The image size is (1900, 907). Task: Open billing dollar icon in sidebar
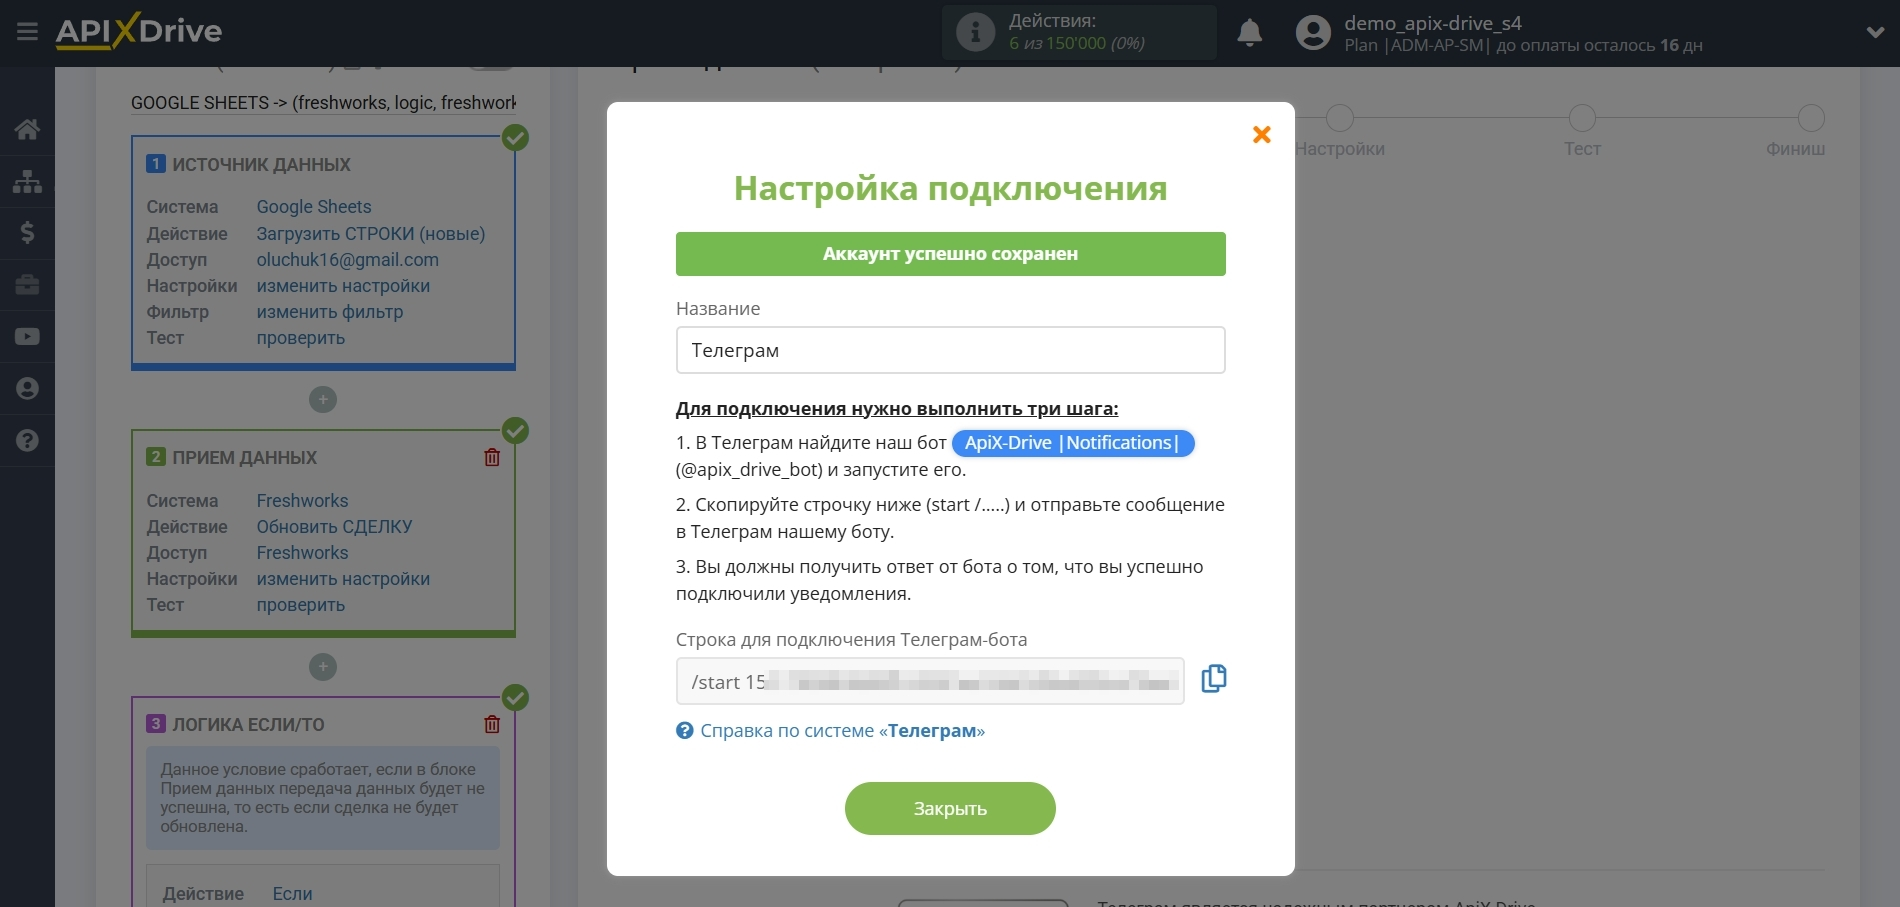tap(27, 233)
